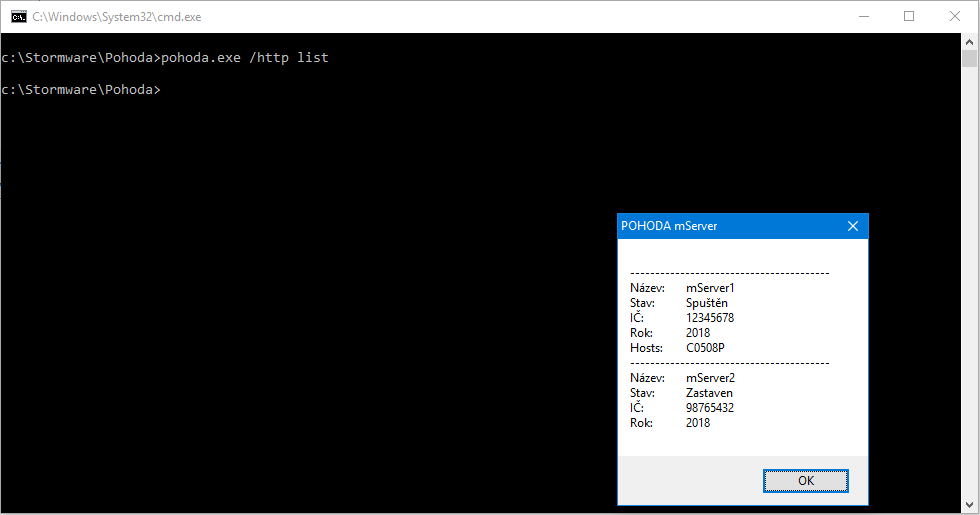Click the 'Zastaven' status value
Image resolution: width=980 pixels, height=515 pixels.
pos(709,393)
